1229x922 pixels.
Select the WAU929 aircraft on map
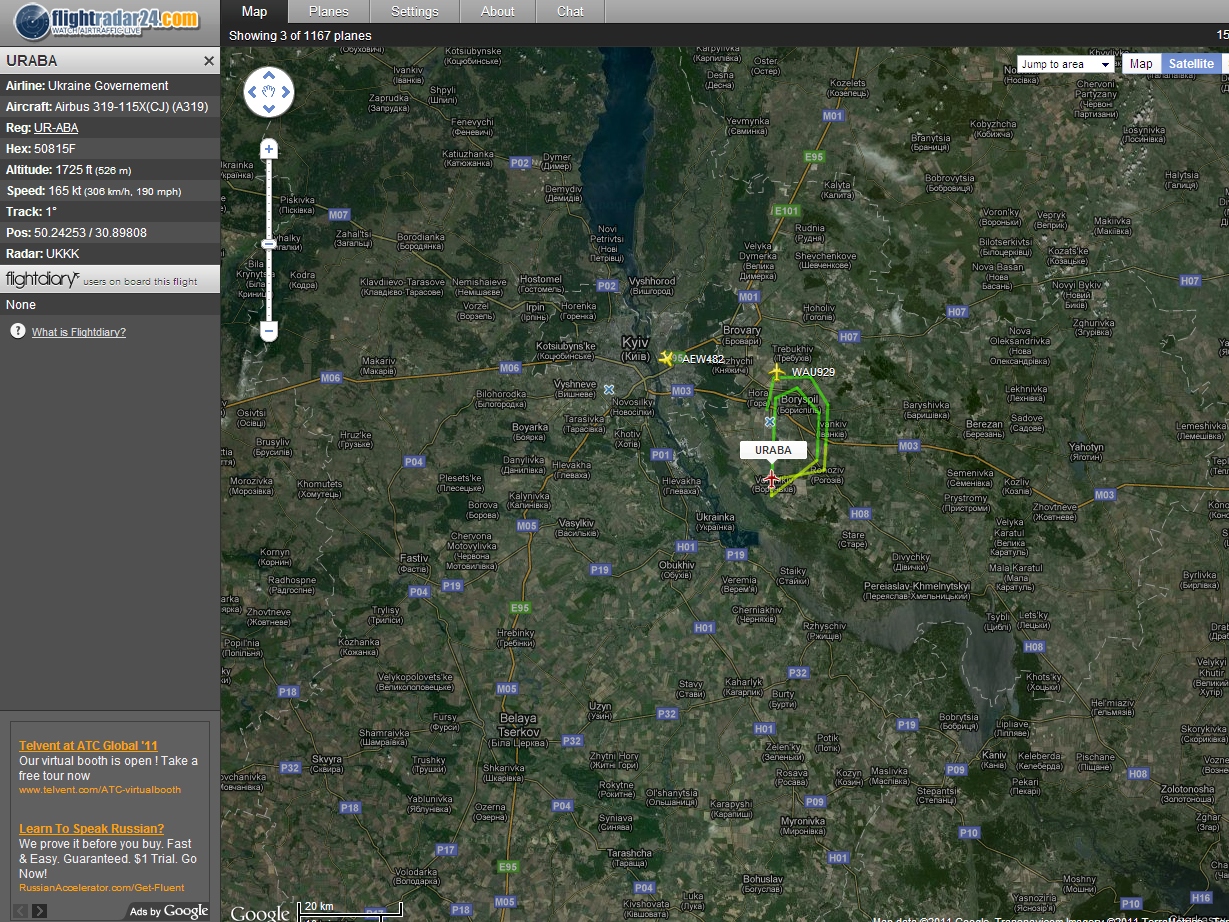pyautogui.click(x=776, y=372)
